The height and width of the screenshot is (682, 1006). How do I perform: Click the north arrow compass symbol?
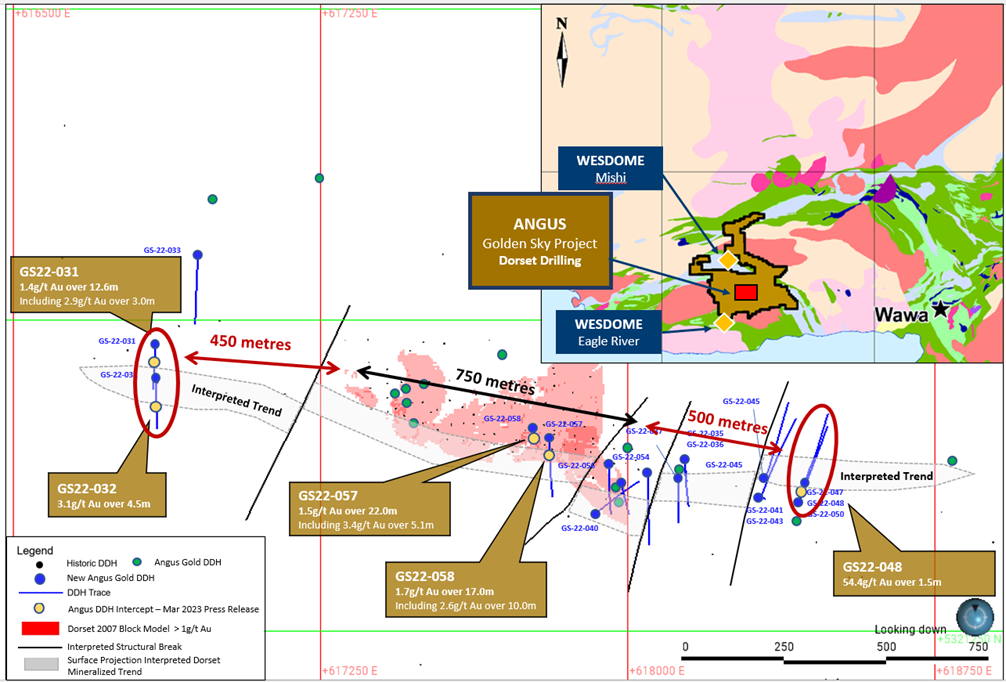pyautogui.click(x=563, y=52)
